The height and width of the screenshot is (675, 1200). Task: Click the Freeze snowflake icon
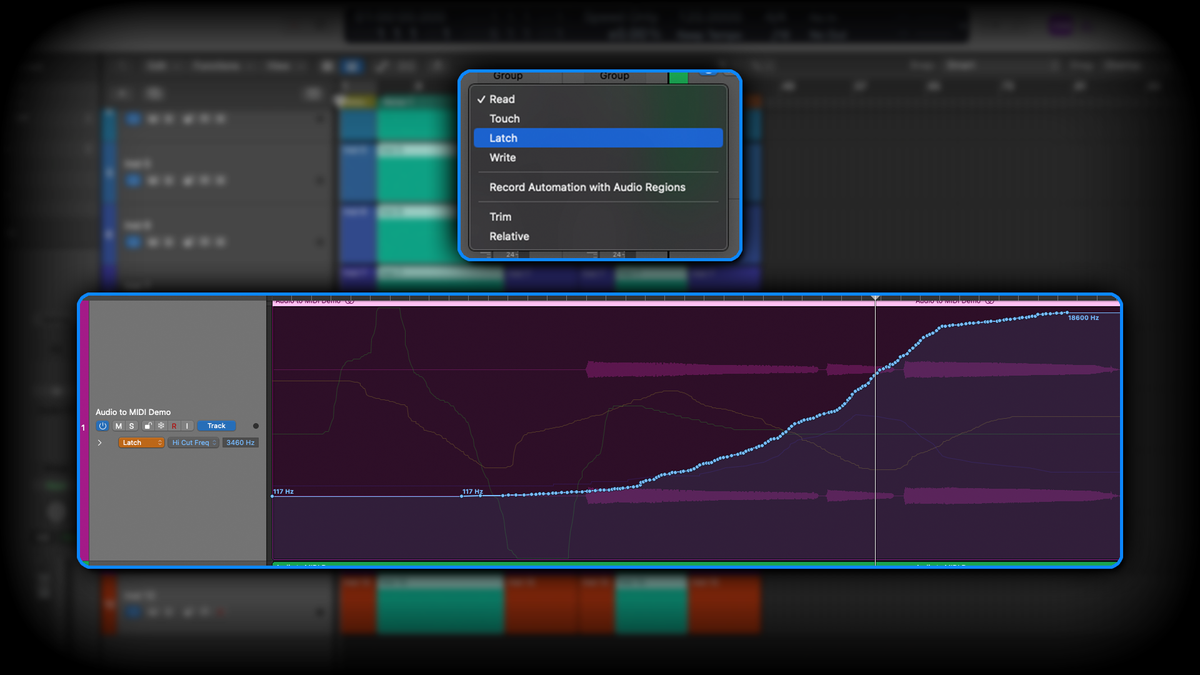160,426
